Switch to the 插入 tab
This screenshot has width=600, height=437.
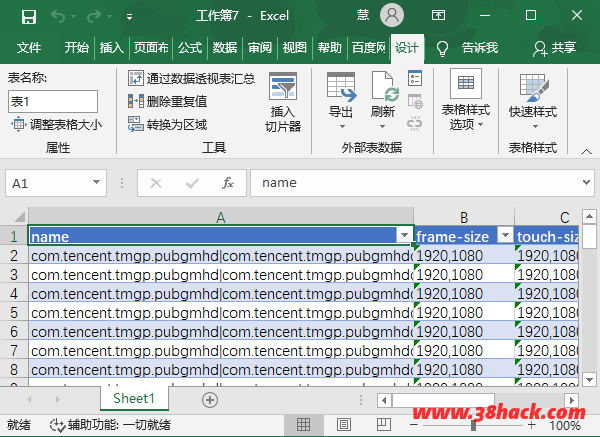111,48
